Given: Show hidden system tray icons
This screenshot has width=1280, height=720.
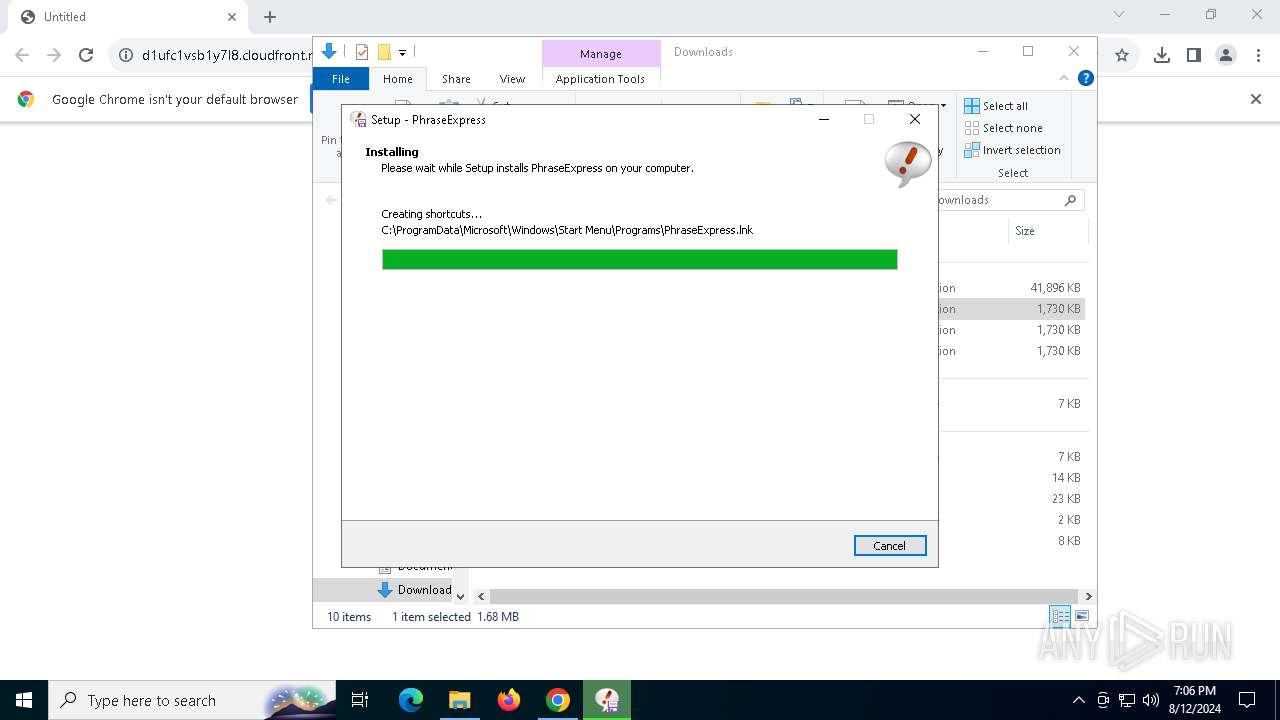Looking at the screenshot, I should coord(1078,700).
